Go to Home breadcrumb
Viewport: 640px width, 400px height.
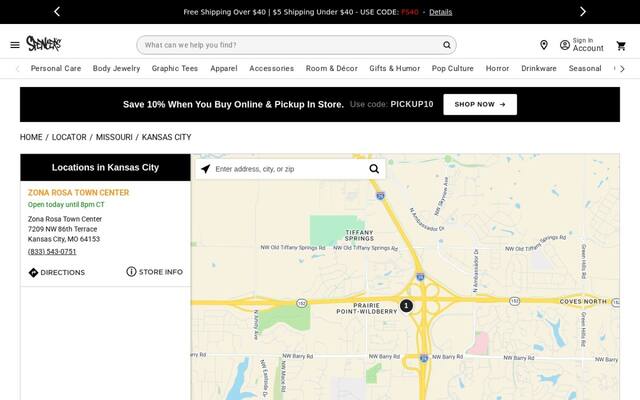(x=31, y=137)
